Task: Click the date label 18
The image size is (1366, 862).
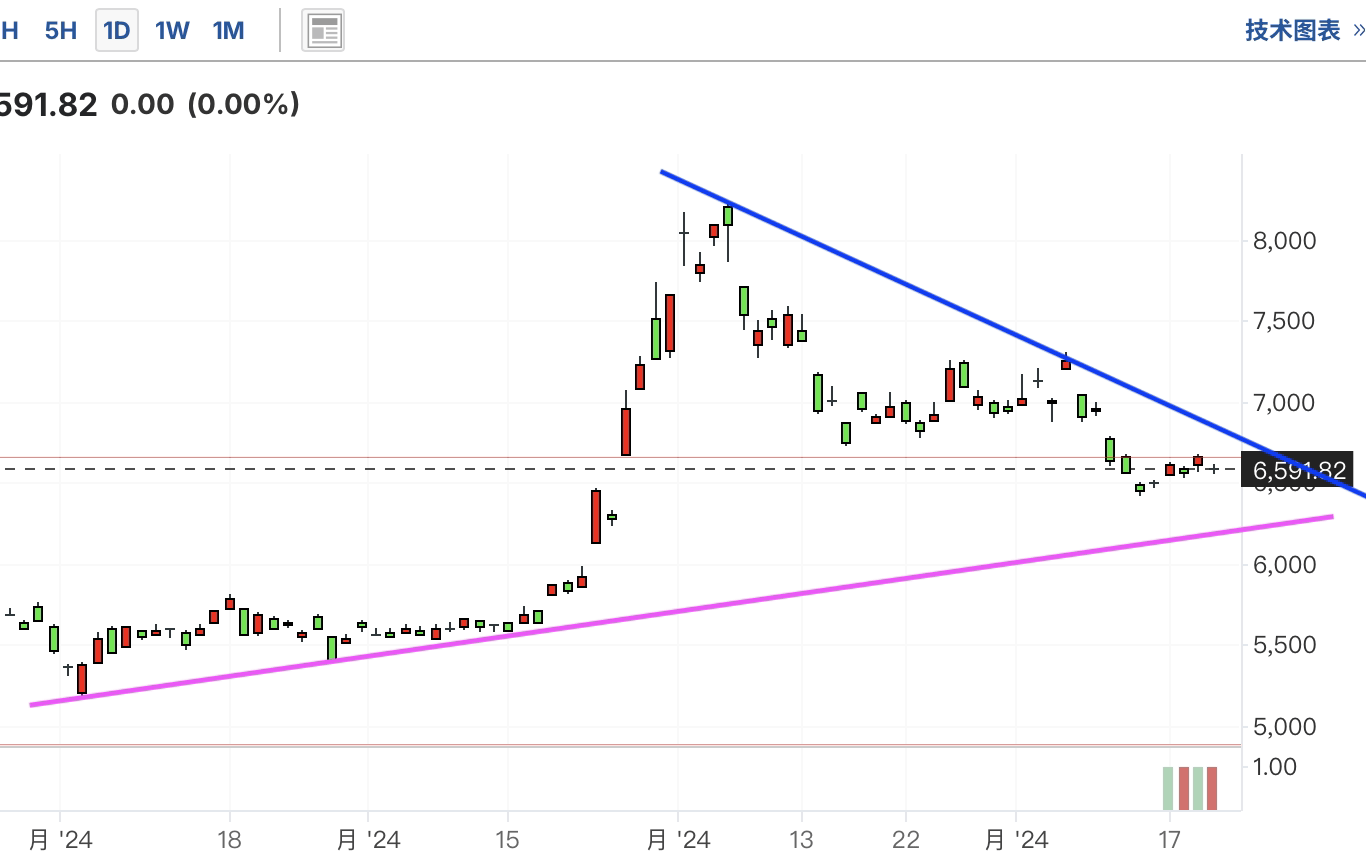Action: pos(230,839)
